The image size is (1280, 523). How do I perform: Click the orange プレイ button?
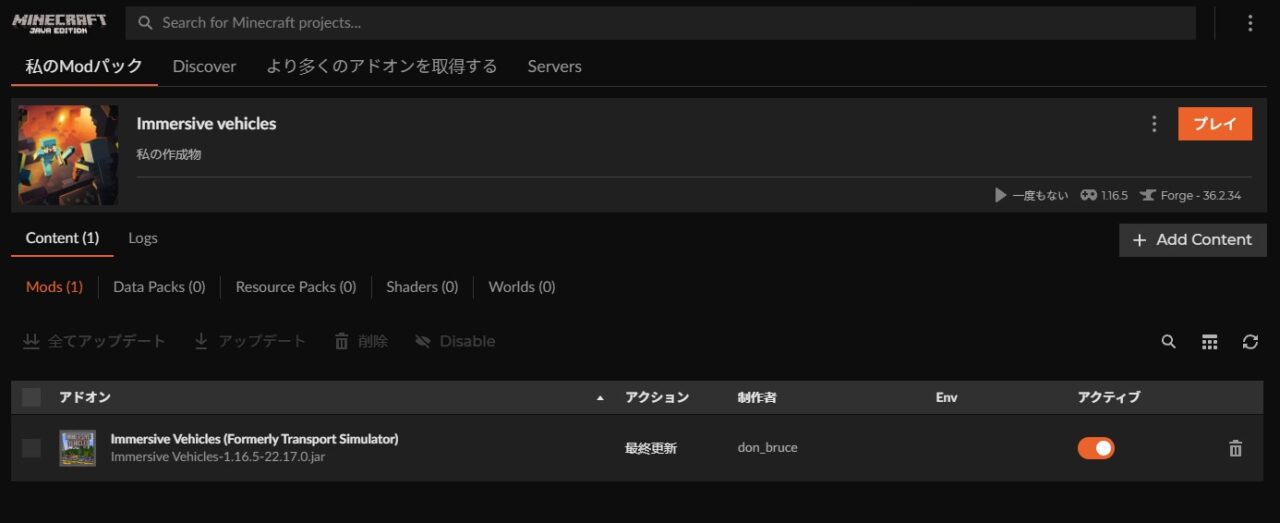coord(1215,124)
